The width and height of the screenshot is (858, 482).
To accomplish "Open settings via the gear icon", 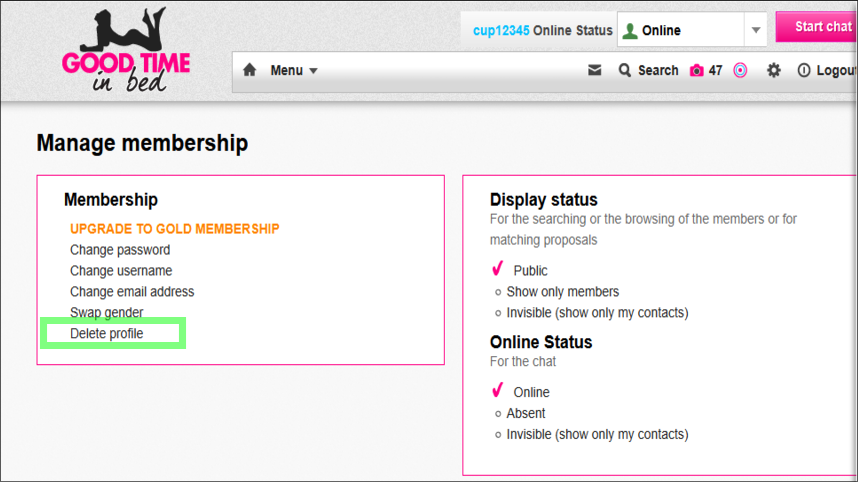I will (773, 71).
